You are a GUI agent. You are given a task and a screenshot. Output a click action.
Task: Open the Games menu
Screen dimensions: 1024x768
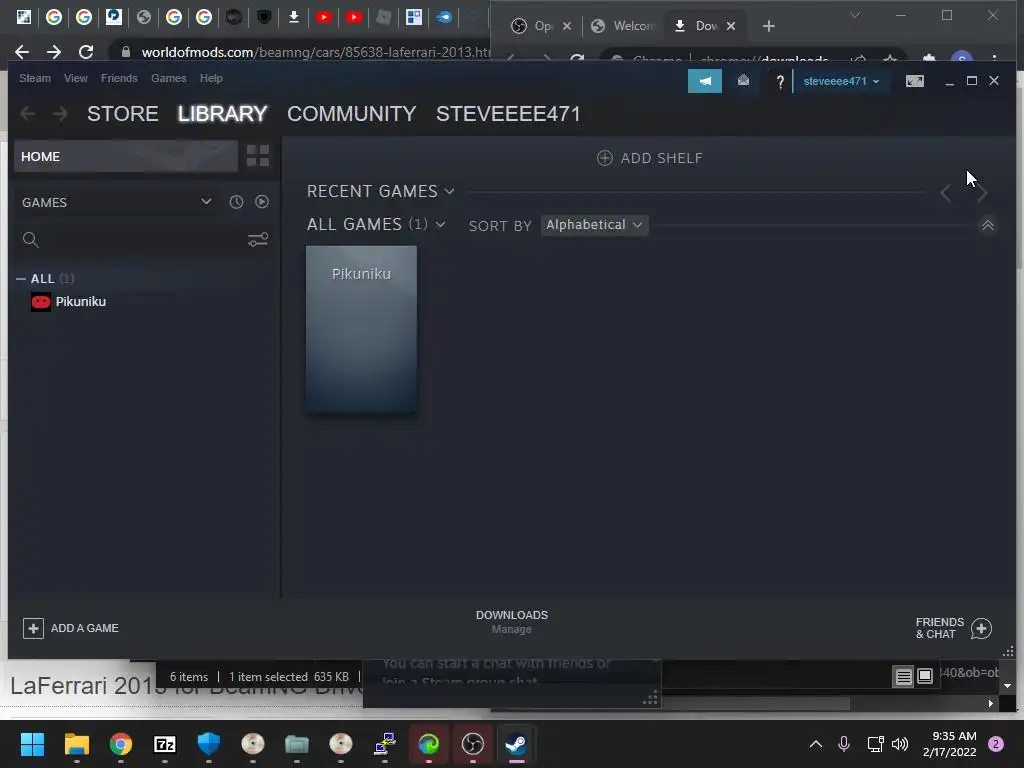[x=168, y=78]
